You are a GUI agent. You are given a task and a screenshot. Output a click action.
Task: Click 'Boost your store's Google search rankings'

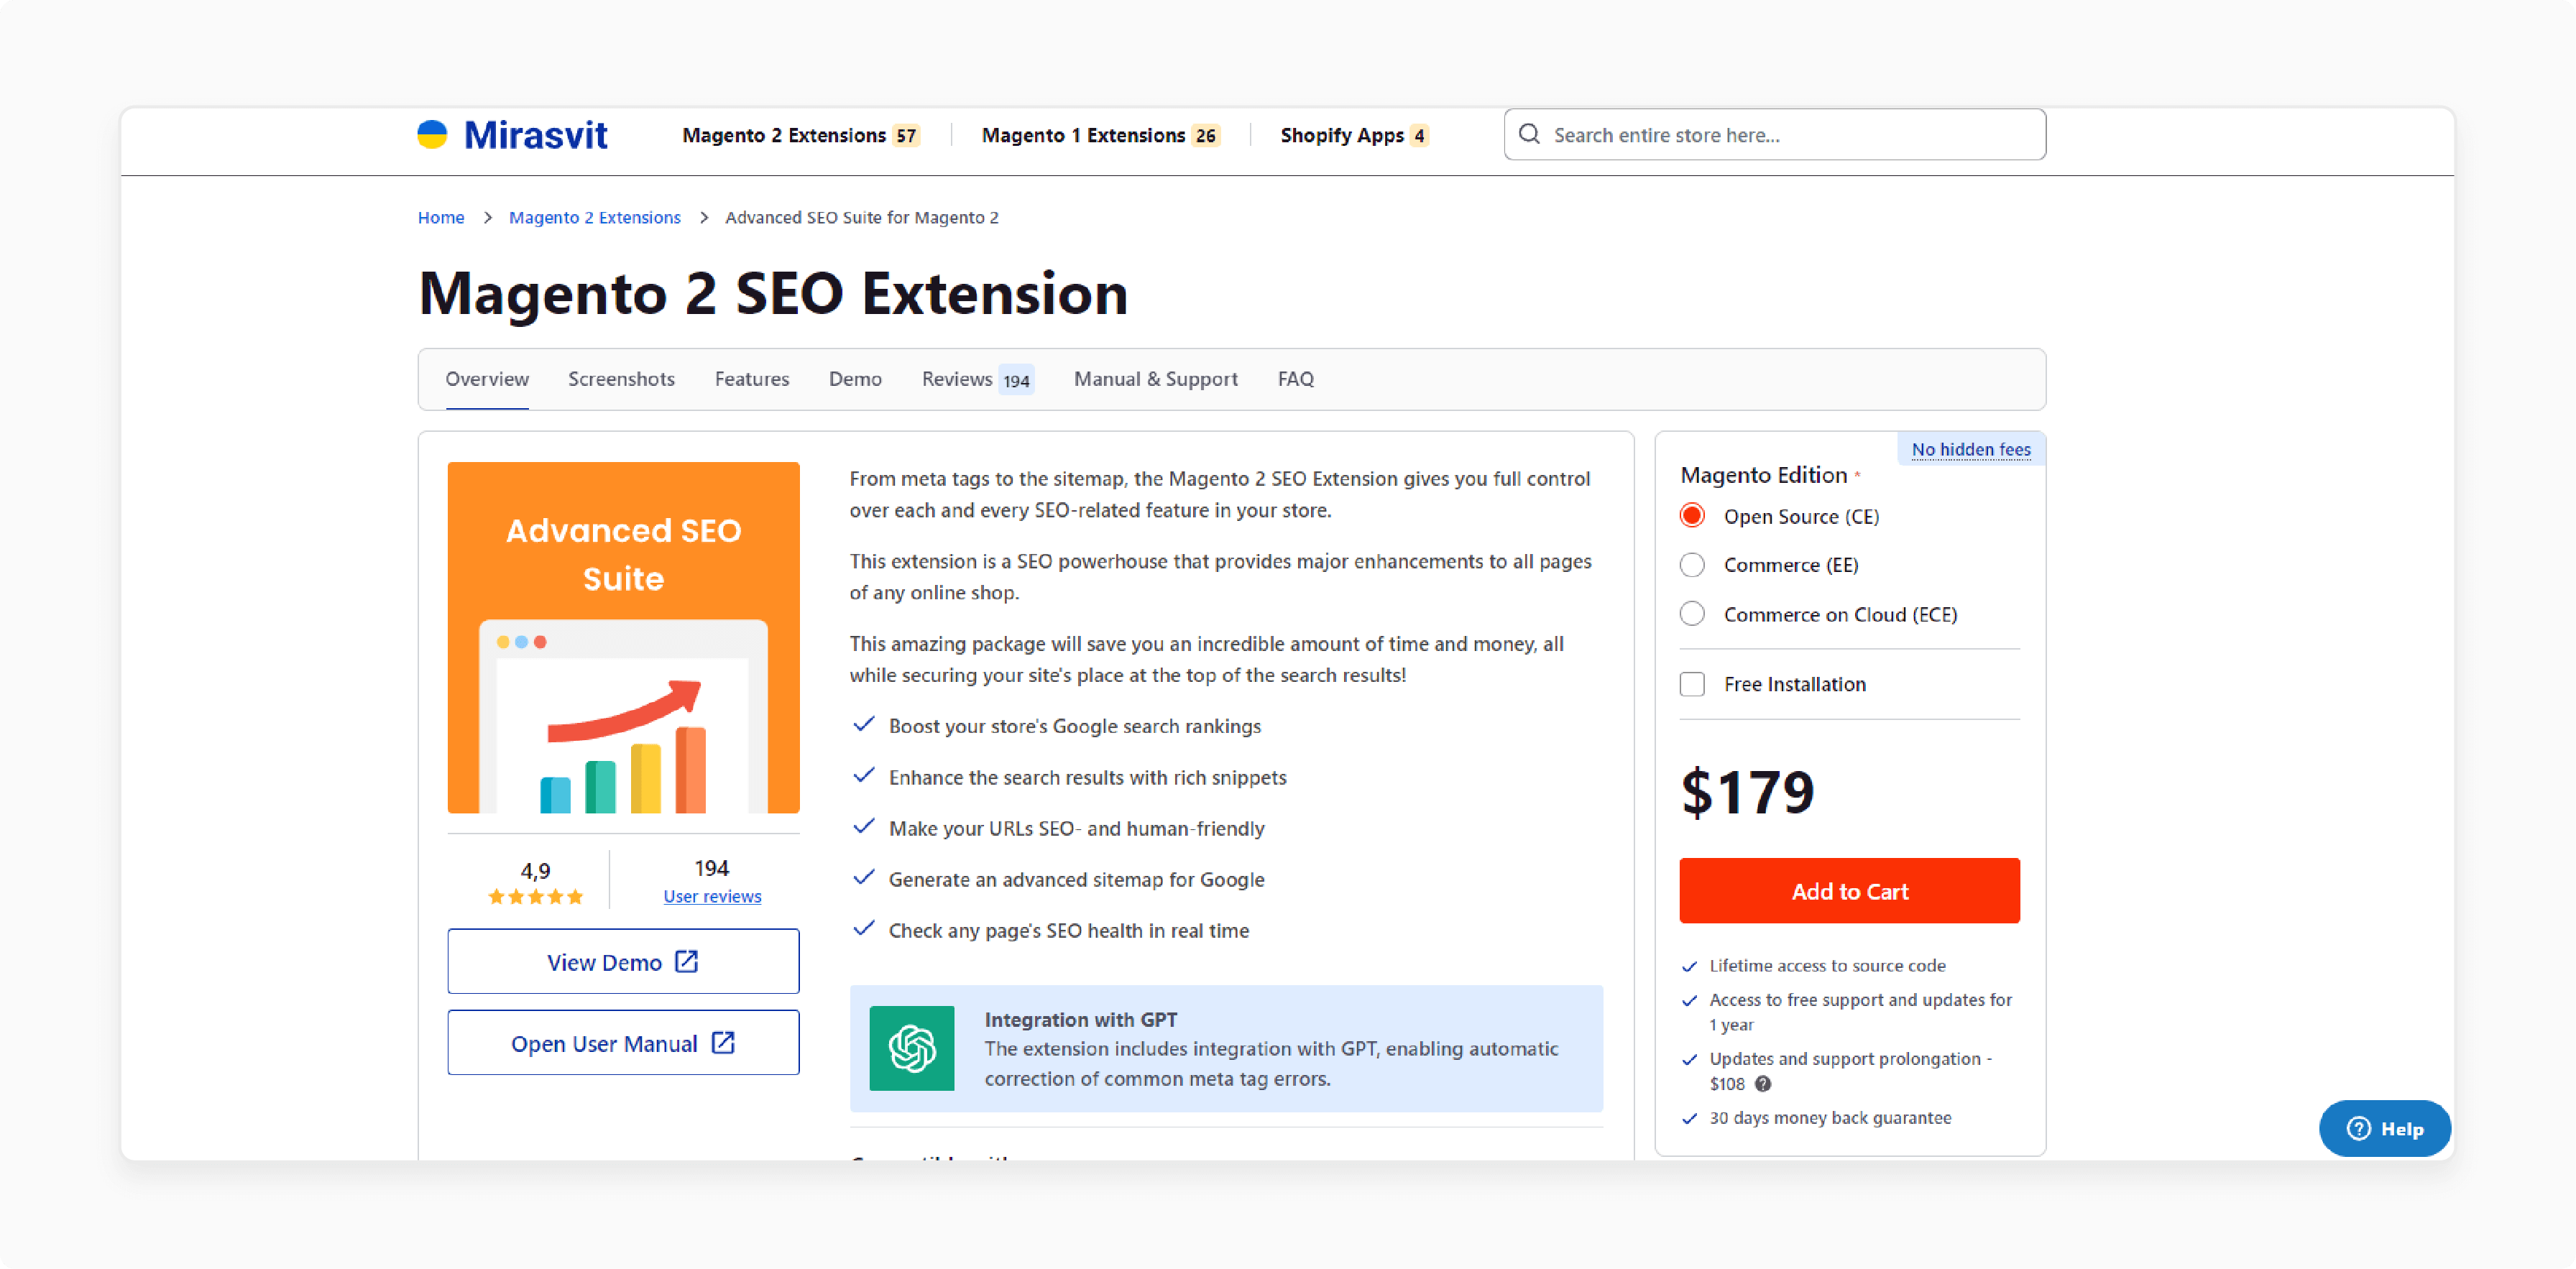click(x=1074, y=726)
